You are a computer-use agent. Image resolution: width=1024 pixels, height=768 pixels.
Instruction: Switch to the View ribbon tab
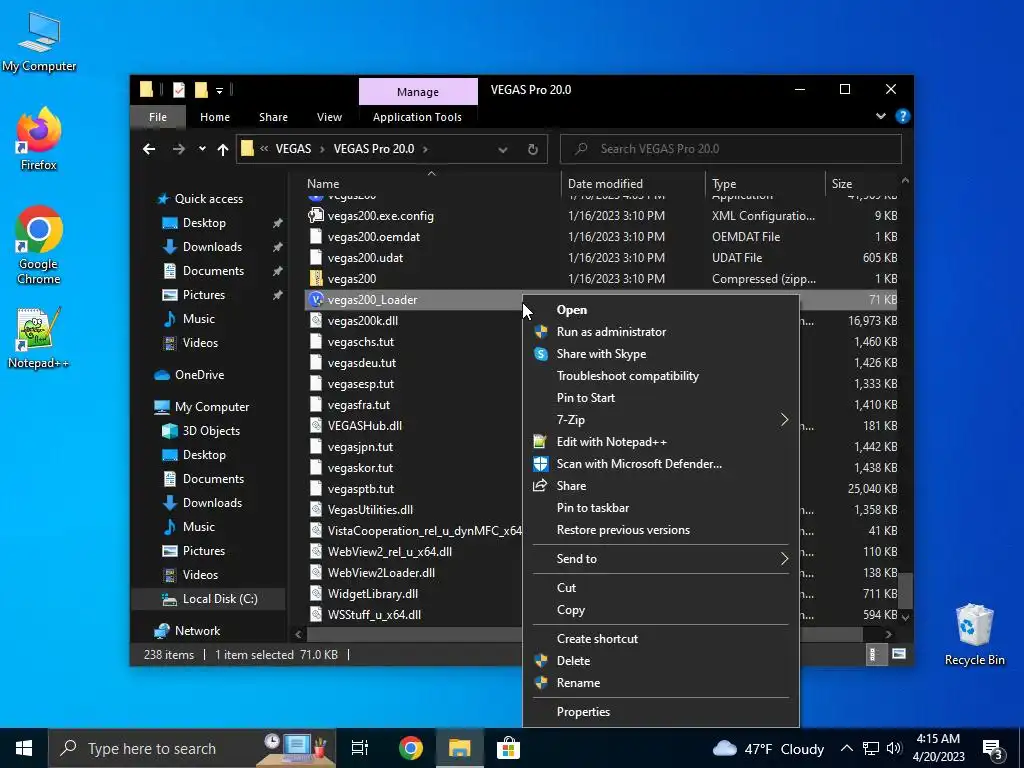(x=329, y=117)
